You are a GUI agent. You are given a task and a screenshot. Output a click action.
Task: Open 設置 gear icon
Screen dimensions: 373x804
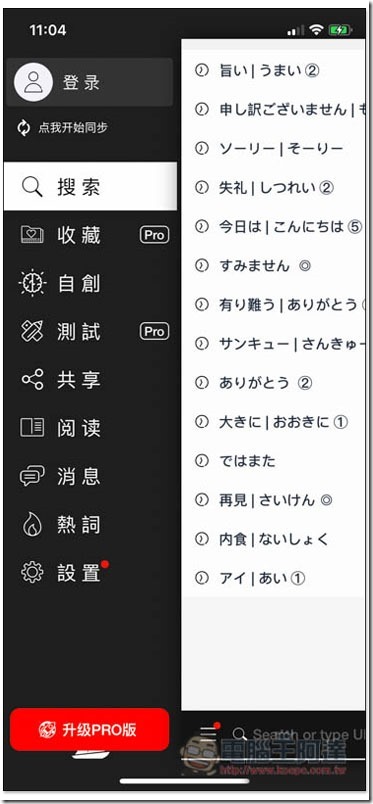[x=32, y=572]
